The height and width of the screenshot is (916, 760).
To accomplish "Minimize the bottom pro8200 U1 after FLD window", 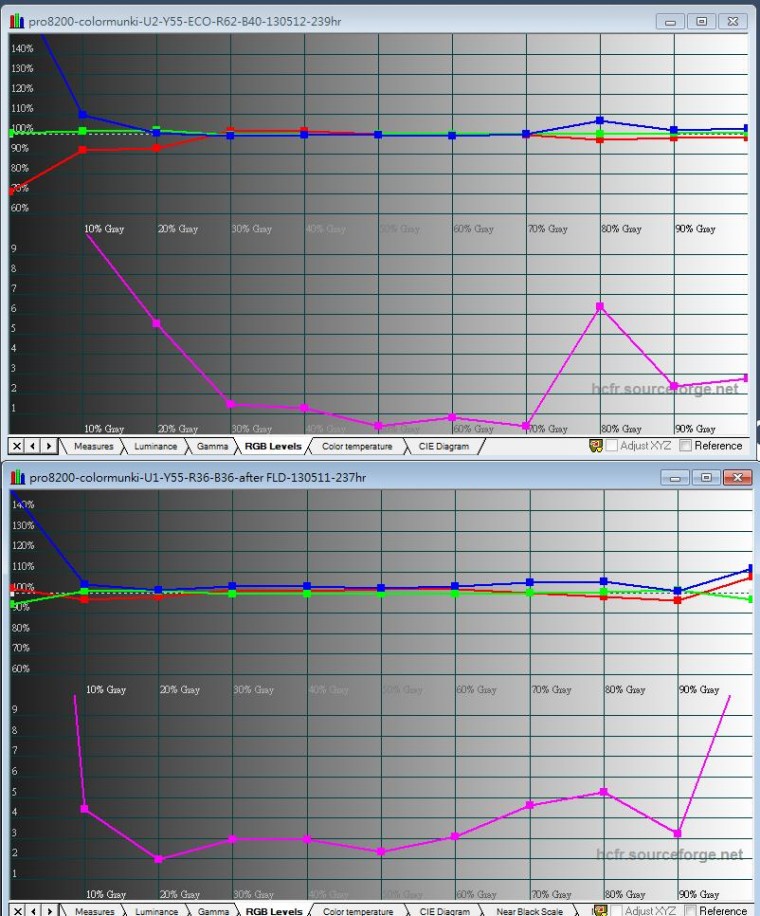I will pyautogui.click(x=675, y=477).
